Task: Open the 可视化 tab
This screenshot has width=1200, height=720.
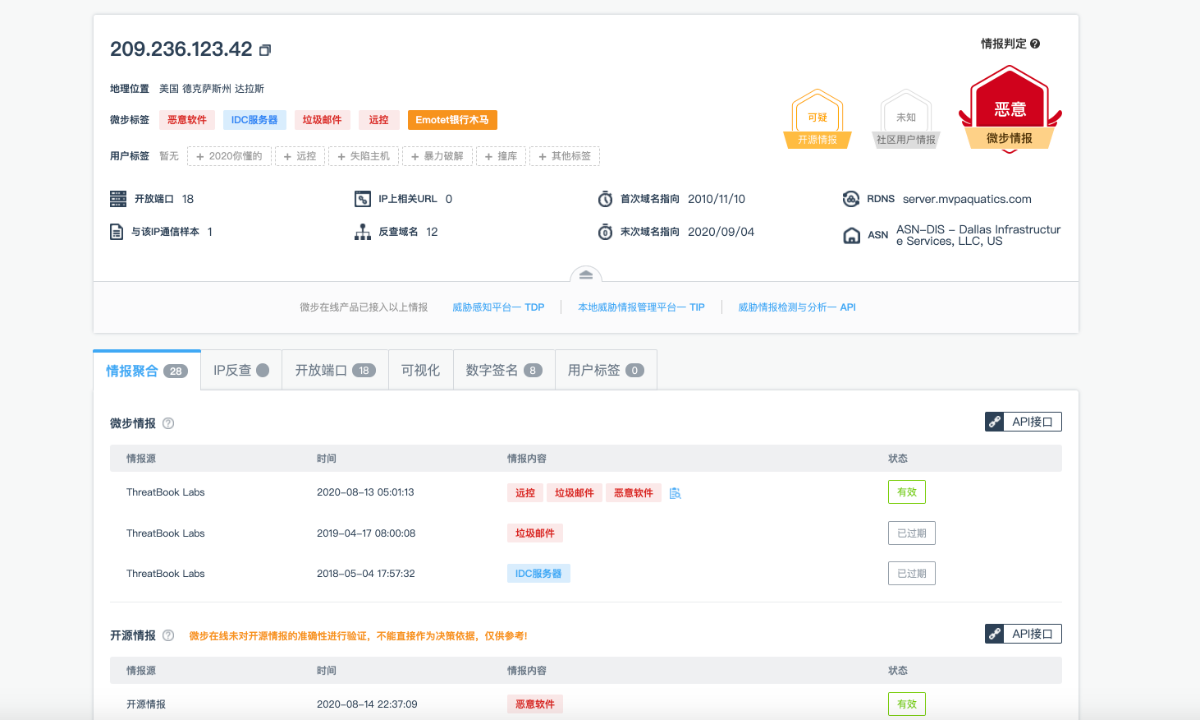Action: point(421,370)
